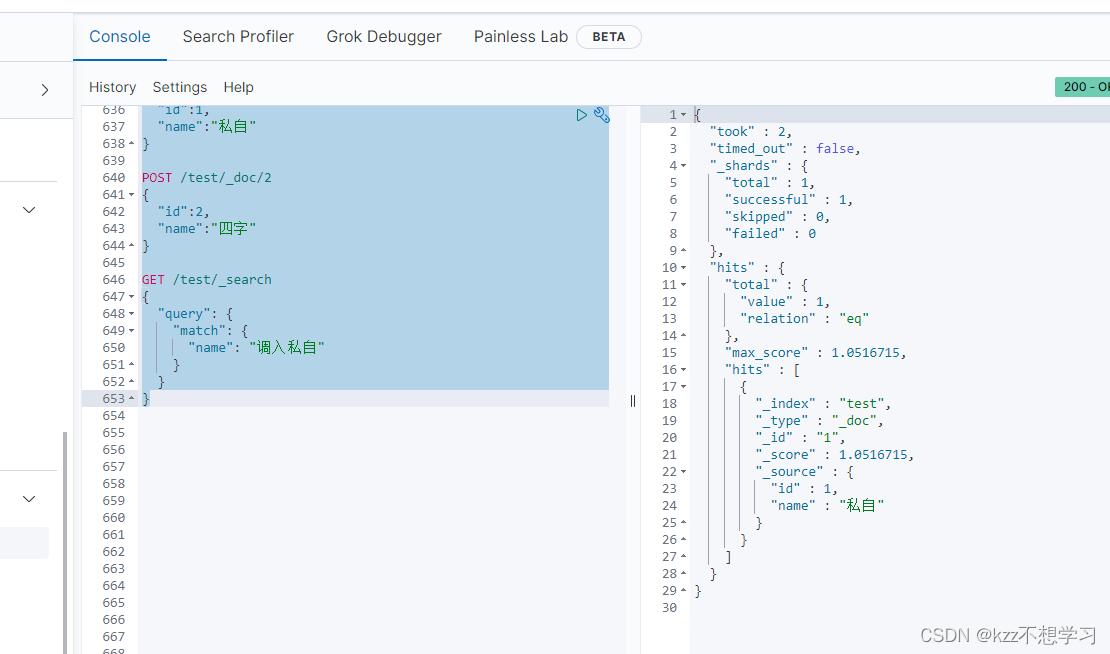Toggle fold marker at response line 14
This screenshot has width=1110, height=654.
pos(683,335)
